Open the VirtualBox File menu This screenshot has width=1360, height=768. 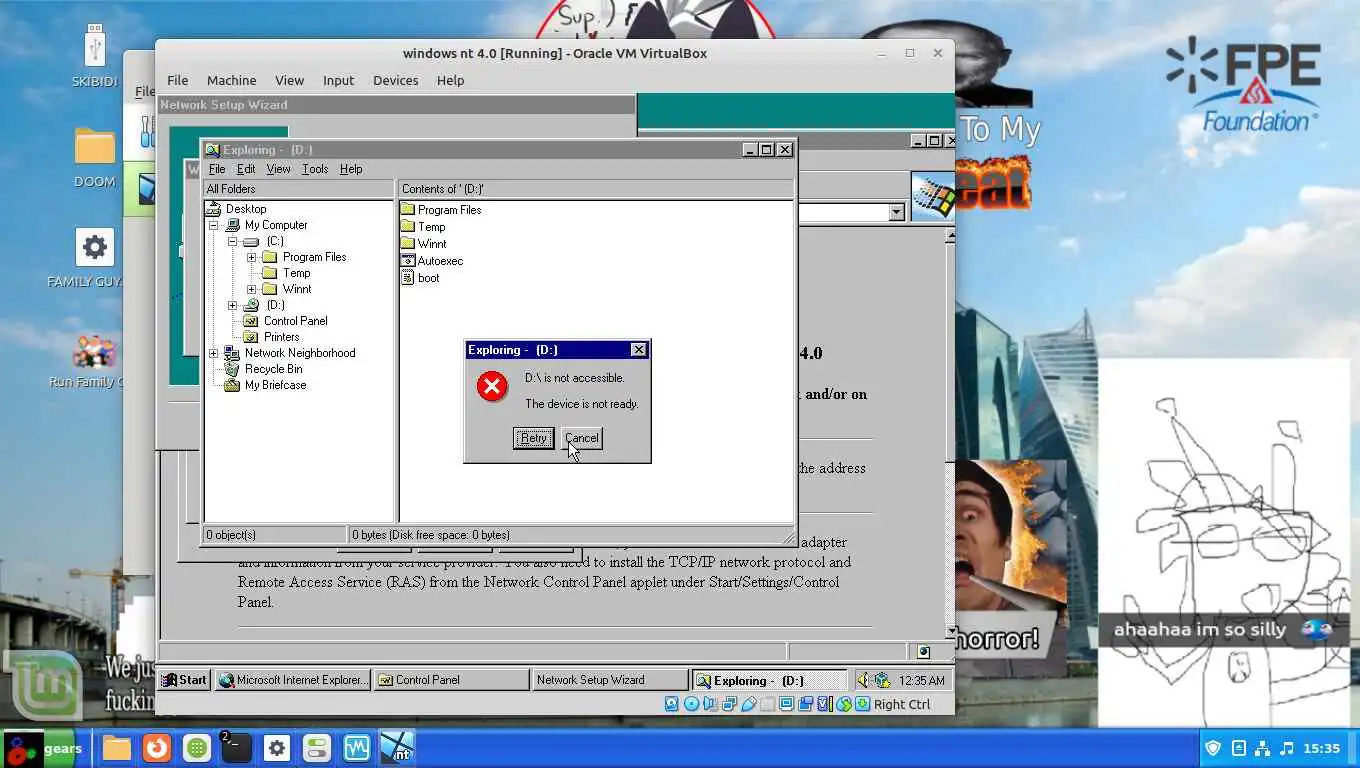pyautogui.click(x=177, y=80)
